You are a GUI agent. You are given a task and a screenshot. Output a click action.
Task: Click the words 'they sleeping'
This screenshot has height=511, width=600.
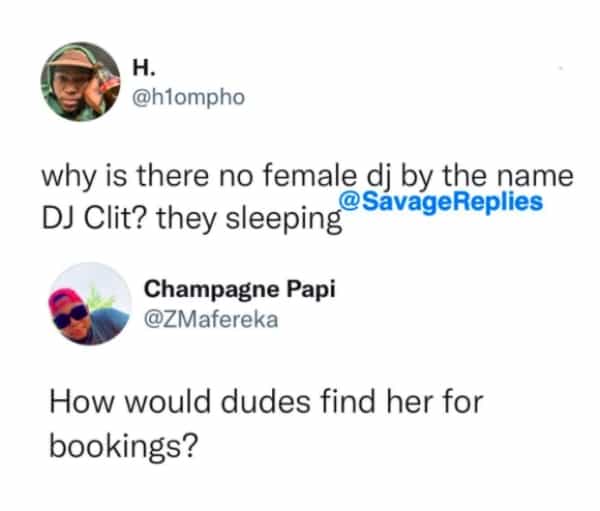(x=249, y=219)
